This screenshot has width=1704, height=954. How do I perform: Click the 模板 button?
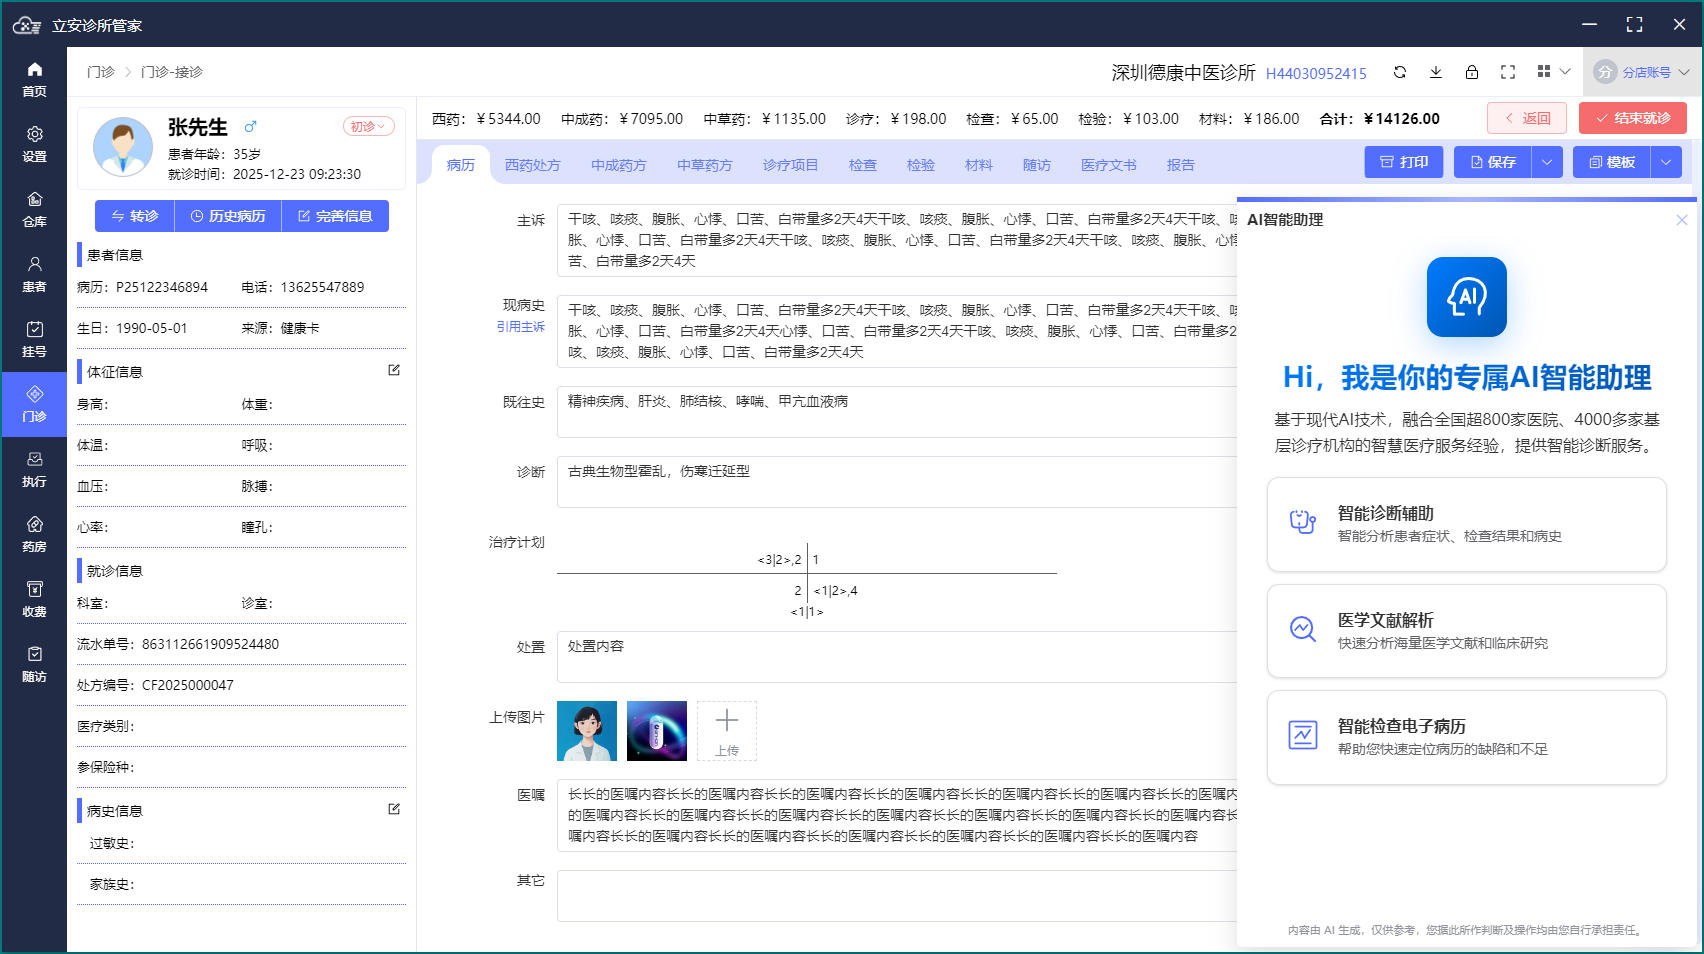click(x=1612, y=162)
